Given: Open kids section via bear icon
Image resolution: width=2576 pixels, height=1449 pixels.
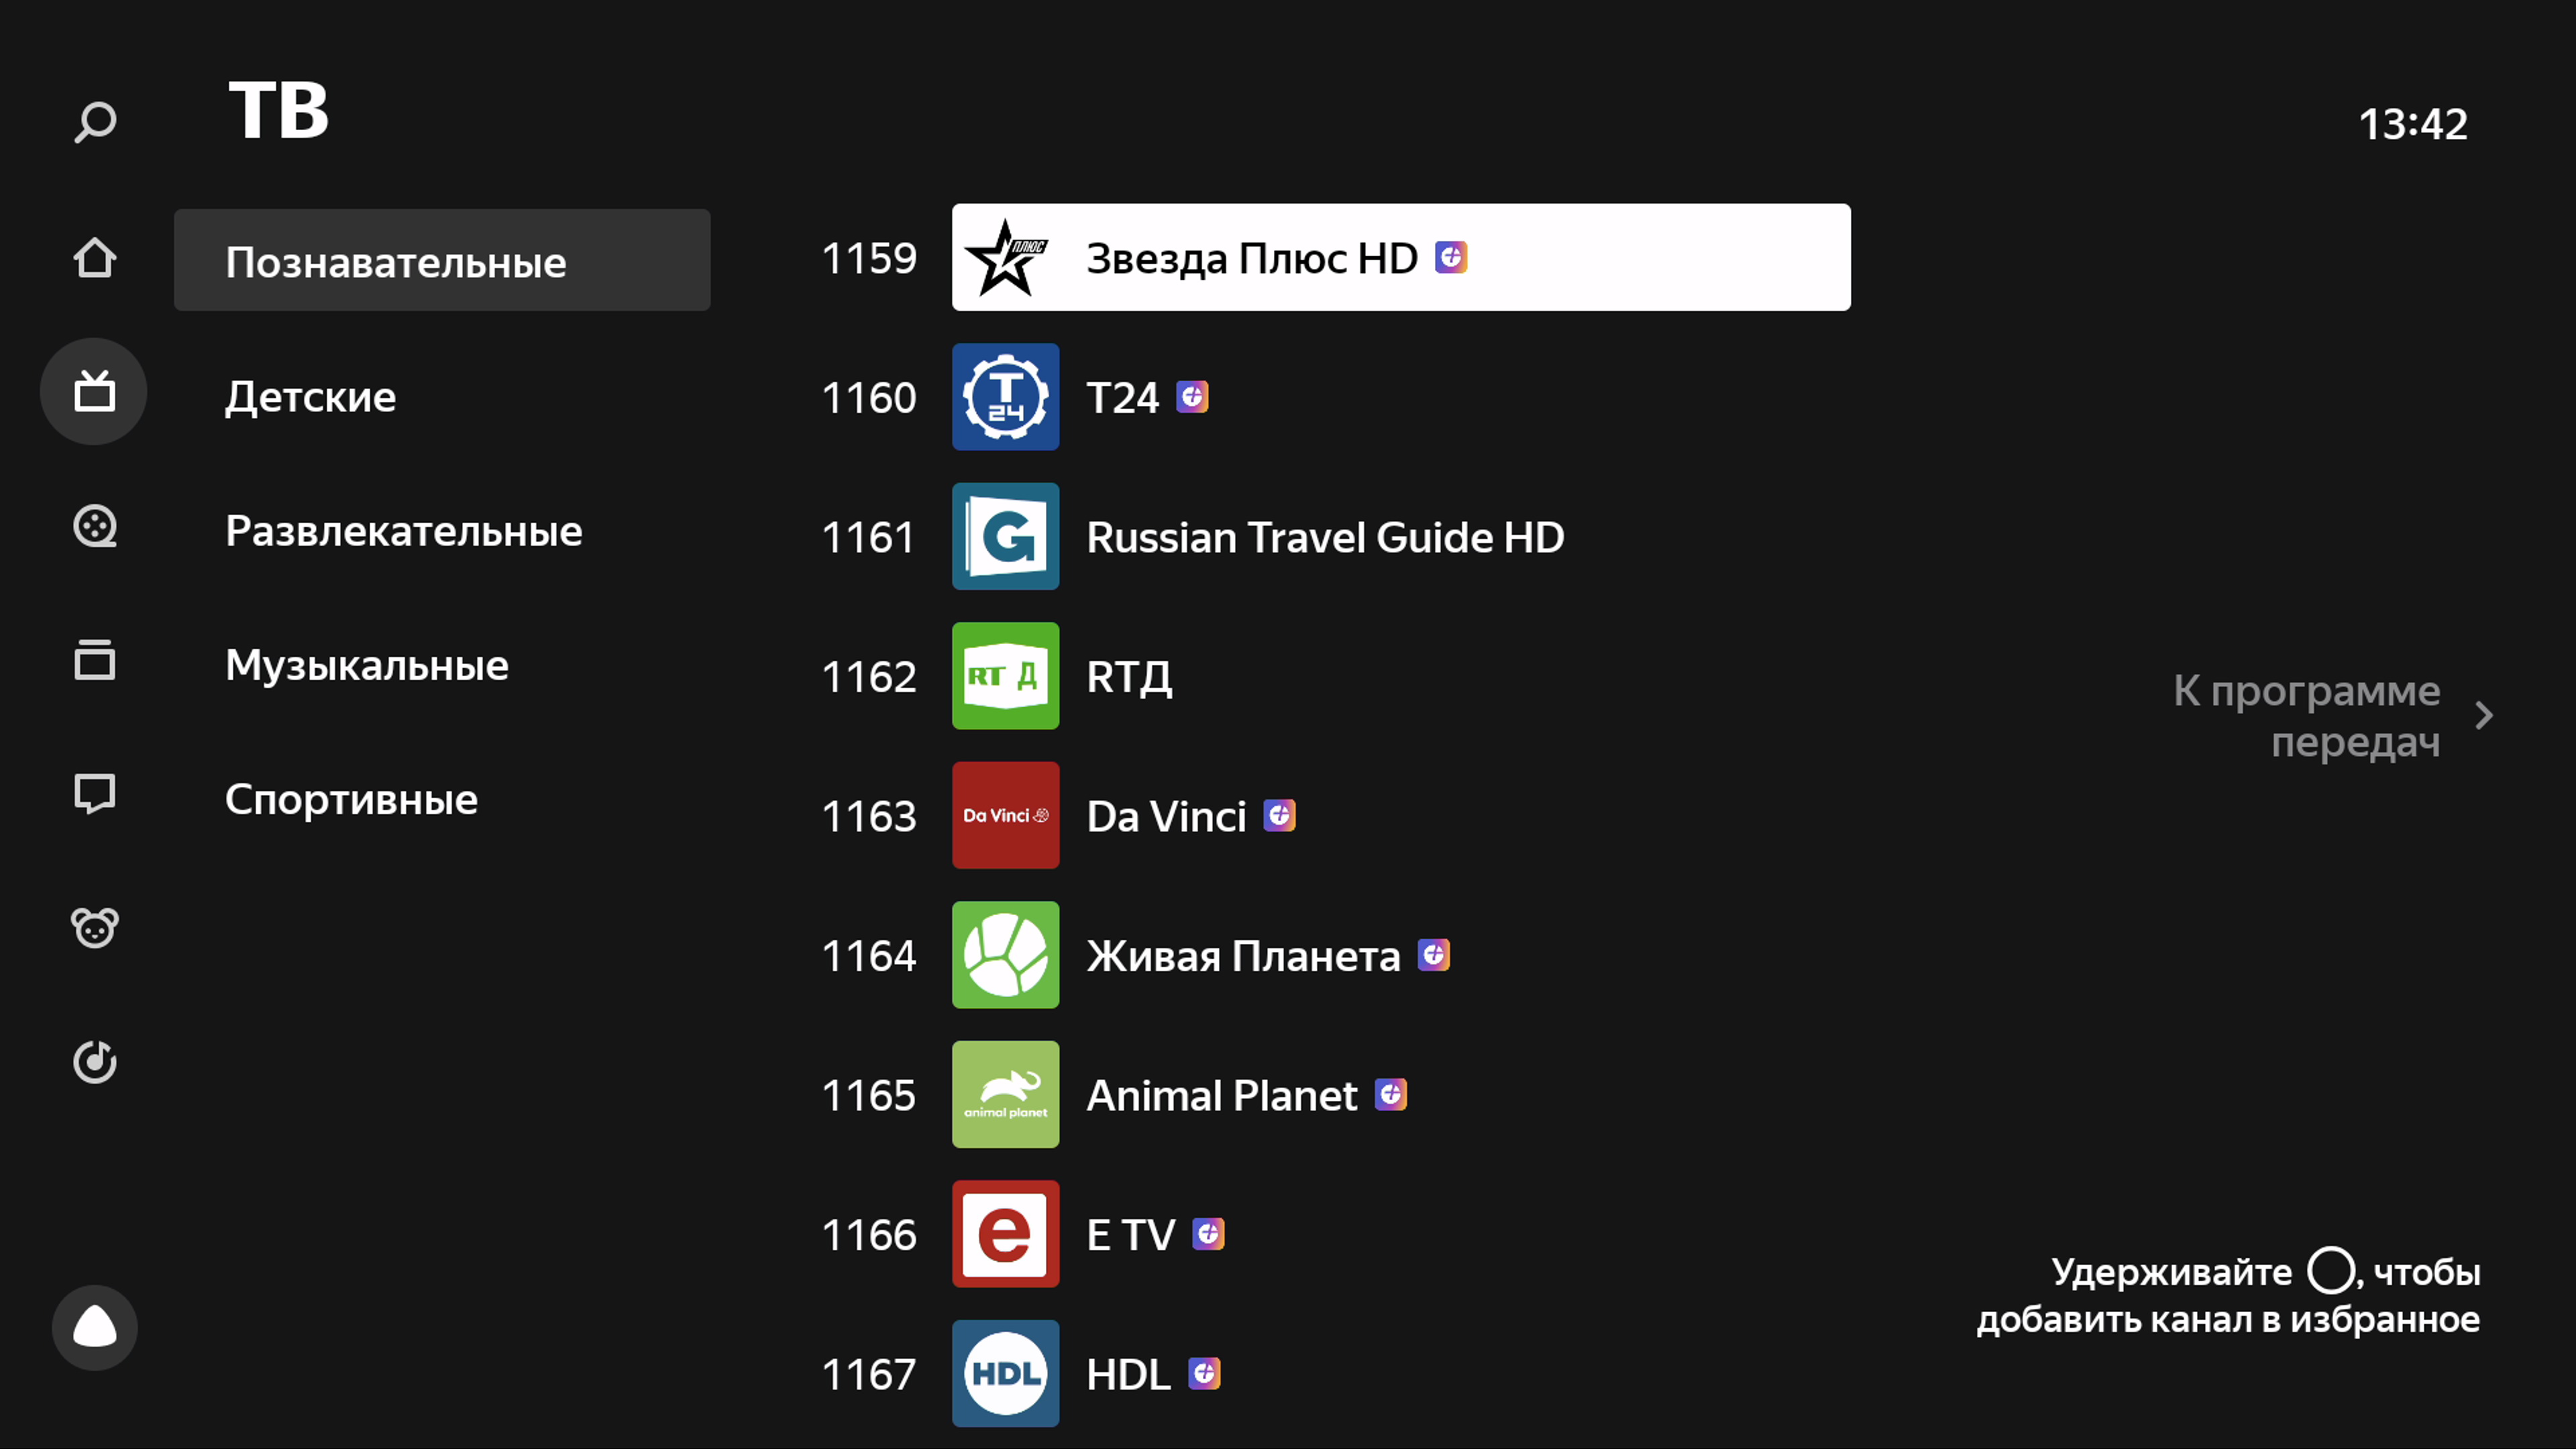Looking at the screenshot, I should click(x=95, y=928).
